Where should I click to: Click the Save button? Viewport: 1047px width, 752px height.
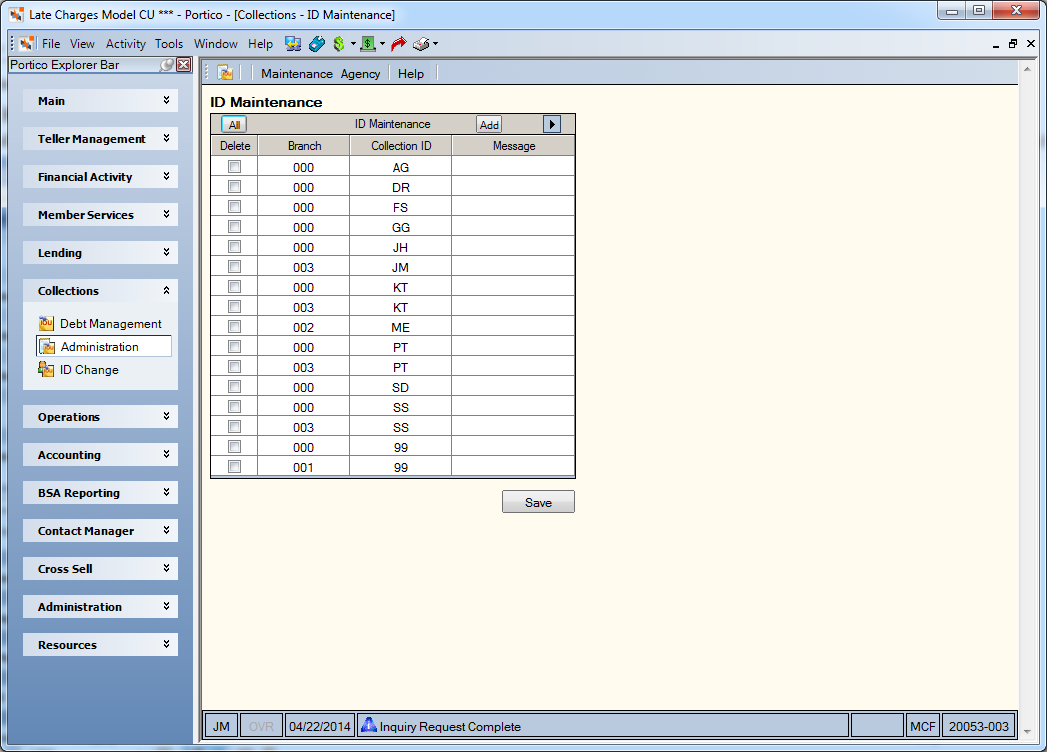click(x=538, y=502)
